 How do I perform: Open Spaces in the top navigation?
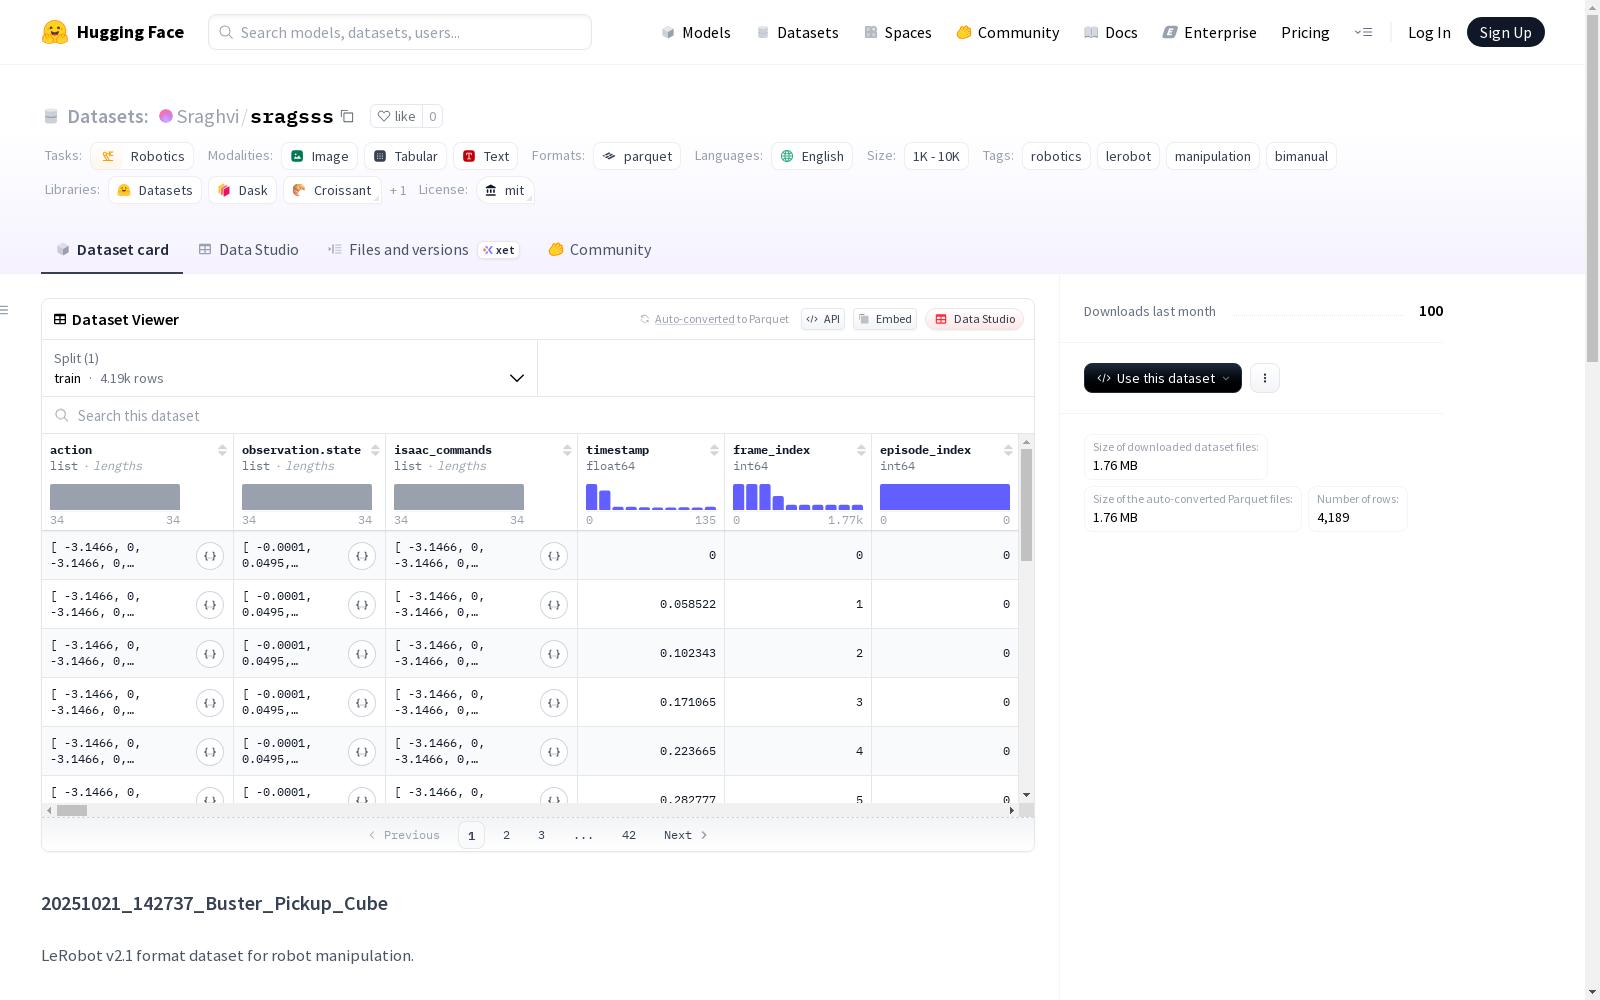[x=898, y=32]
